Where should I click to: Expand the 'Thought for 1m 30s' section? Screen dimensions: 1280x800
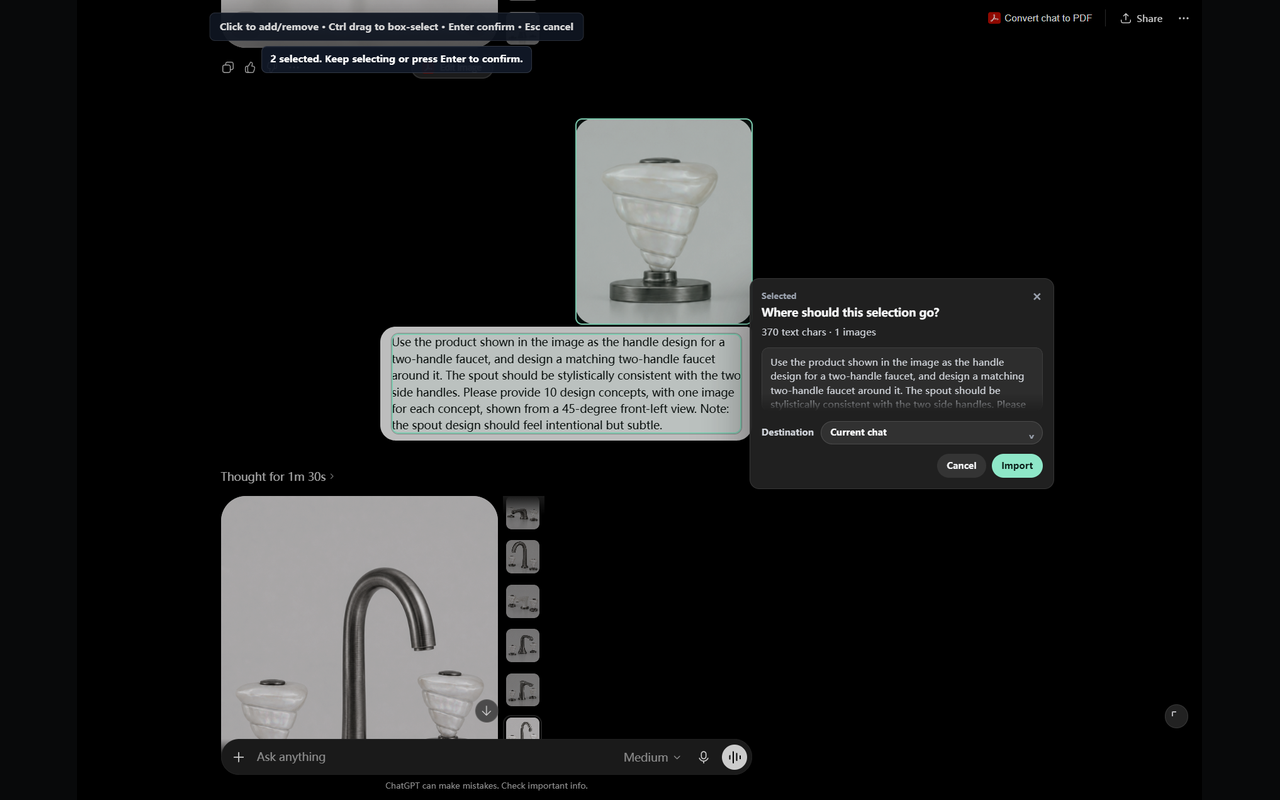(x=277, y=476)
